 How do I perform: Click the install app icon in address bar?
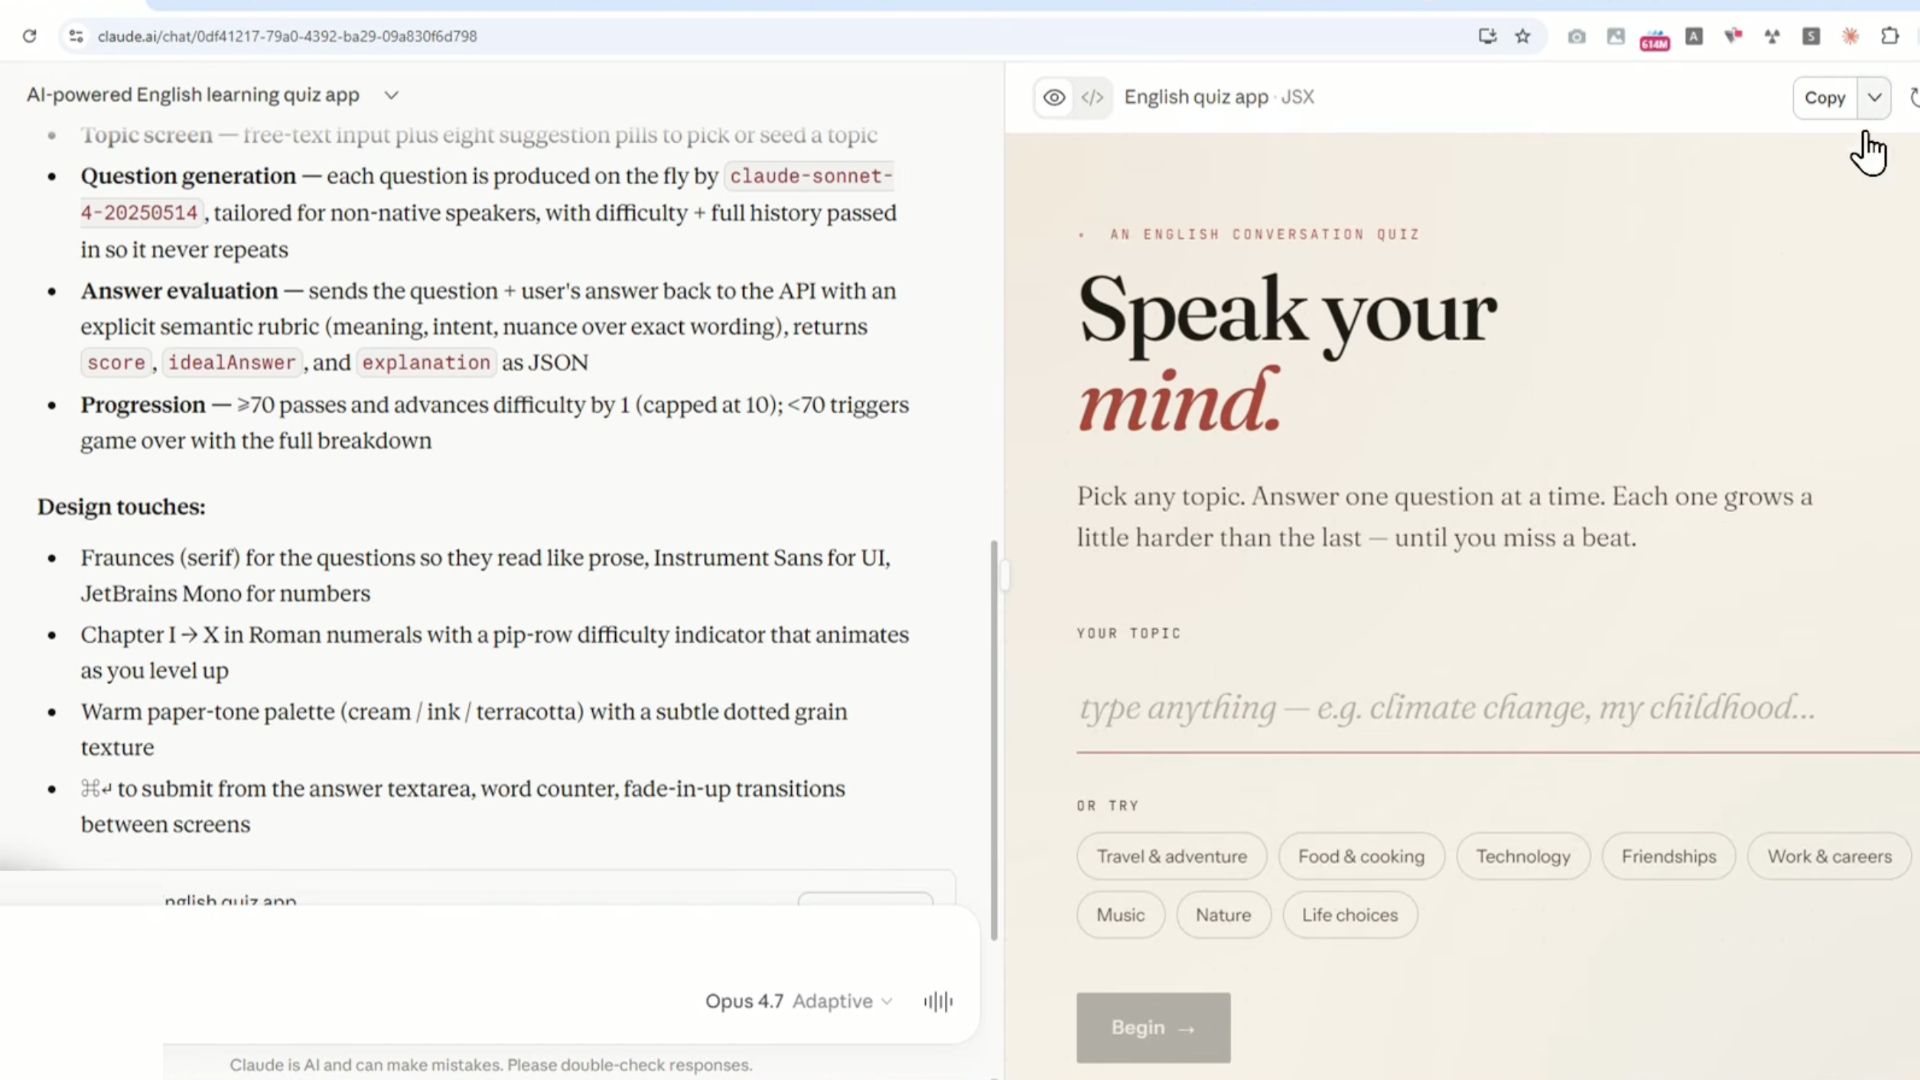coord(1487,36)
